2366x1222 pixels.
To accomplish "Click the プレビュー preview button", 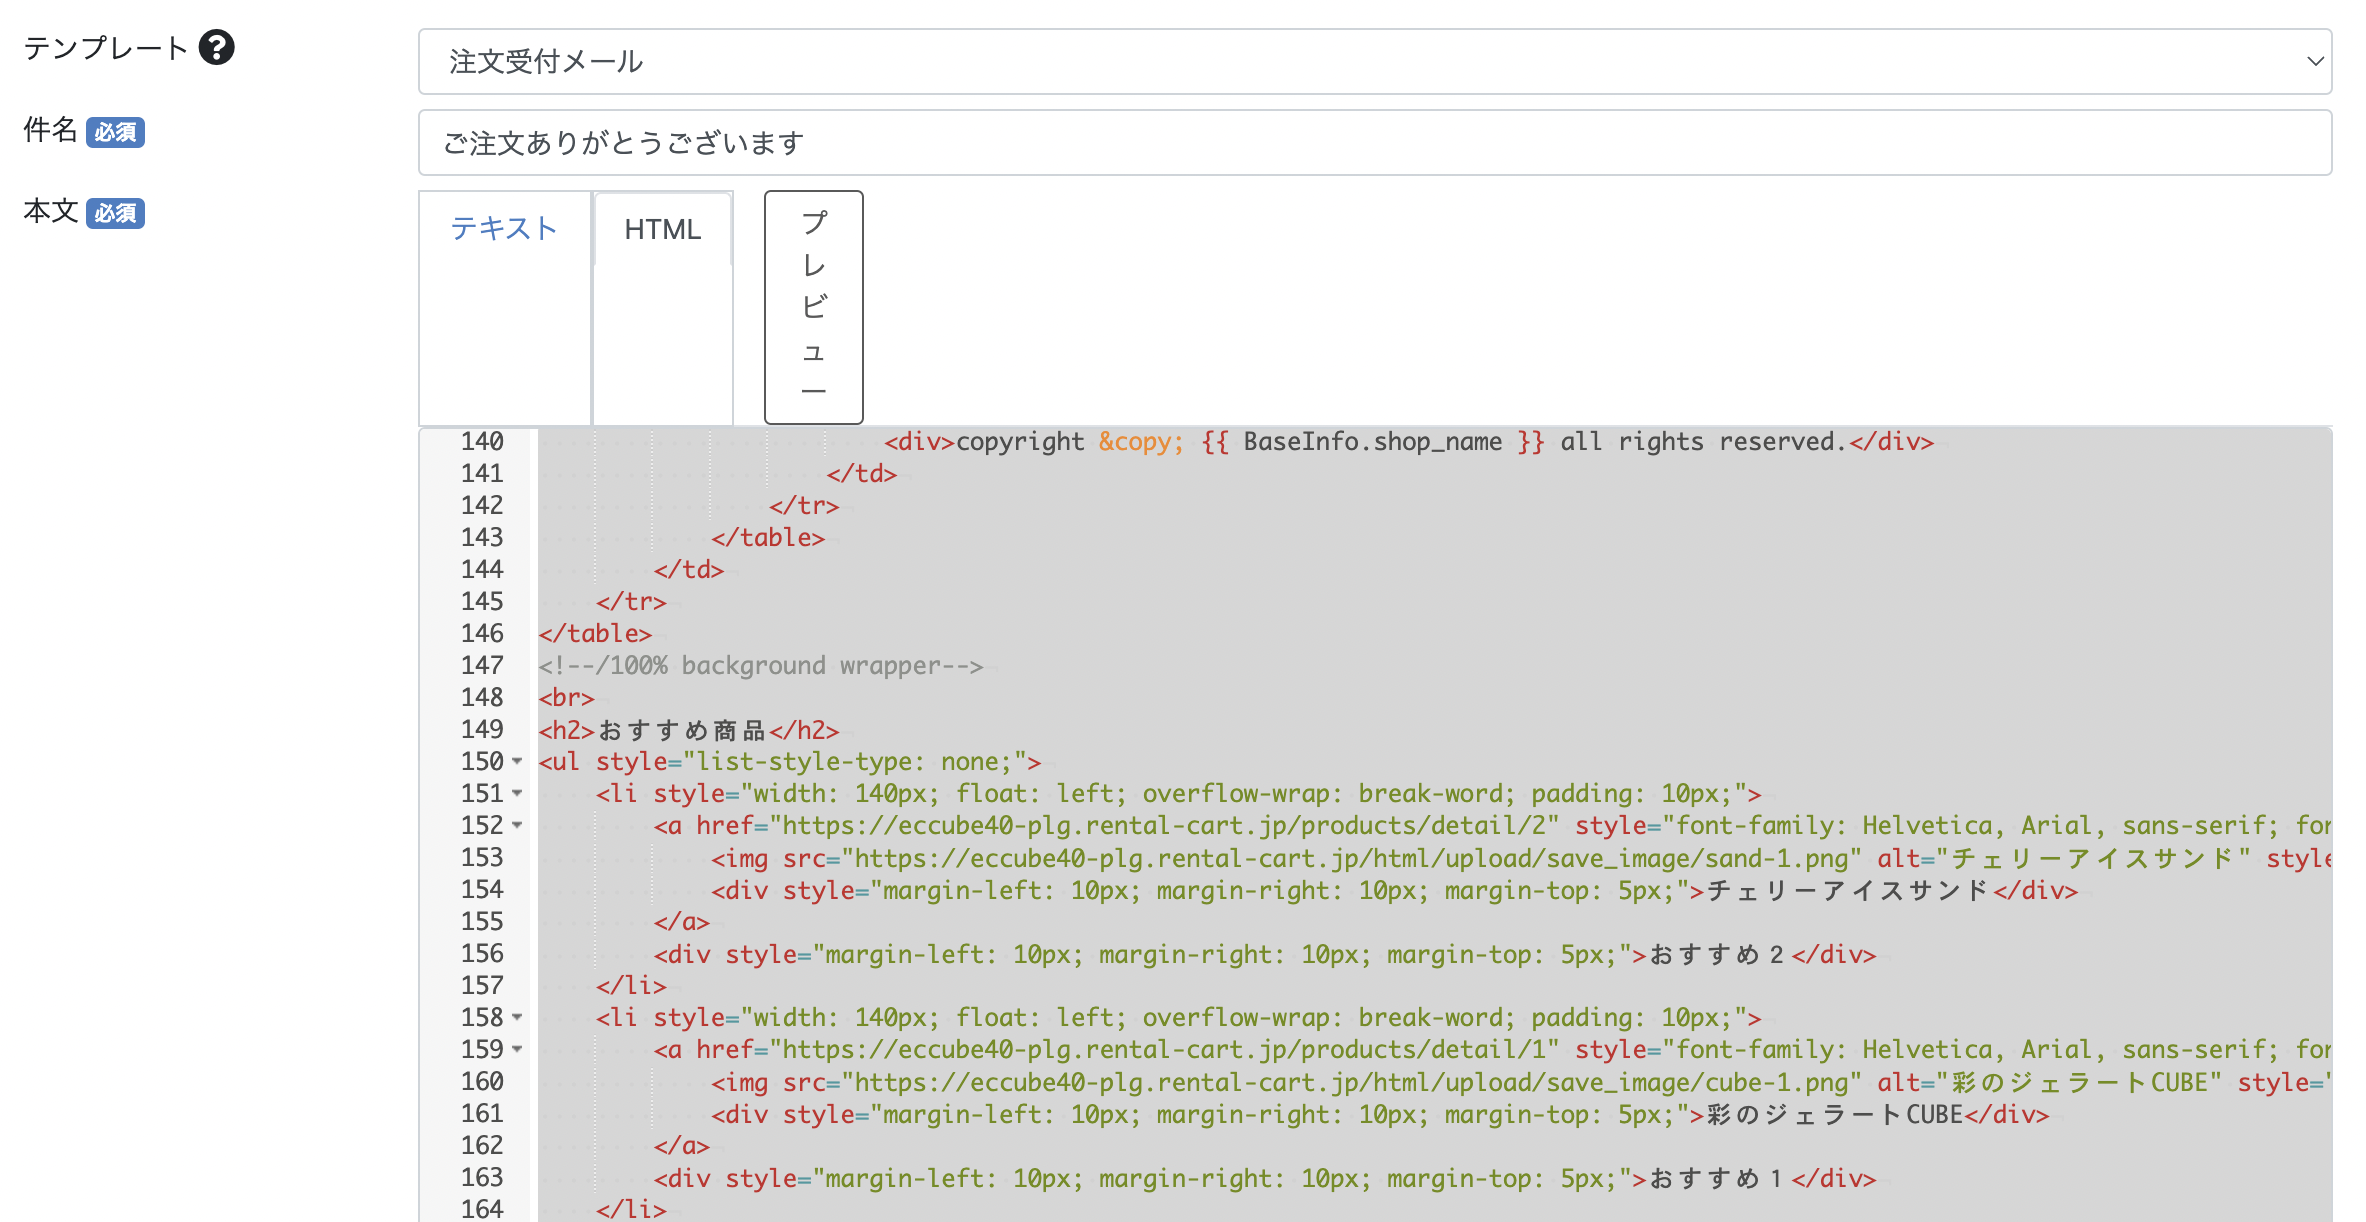I will coord(813,306).
